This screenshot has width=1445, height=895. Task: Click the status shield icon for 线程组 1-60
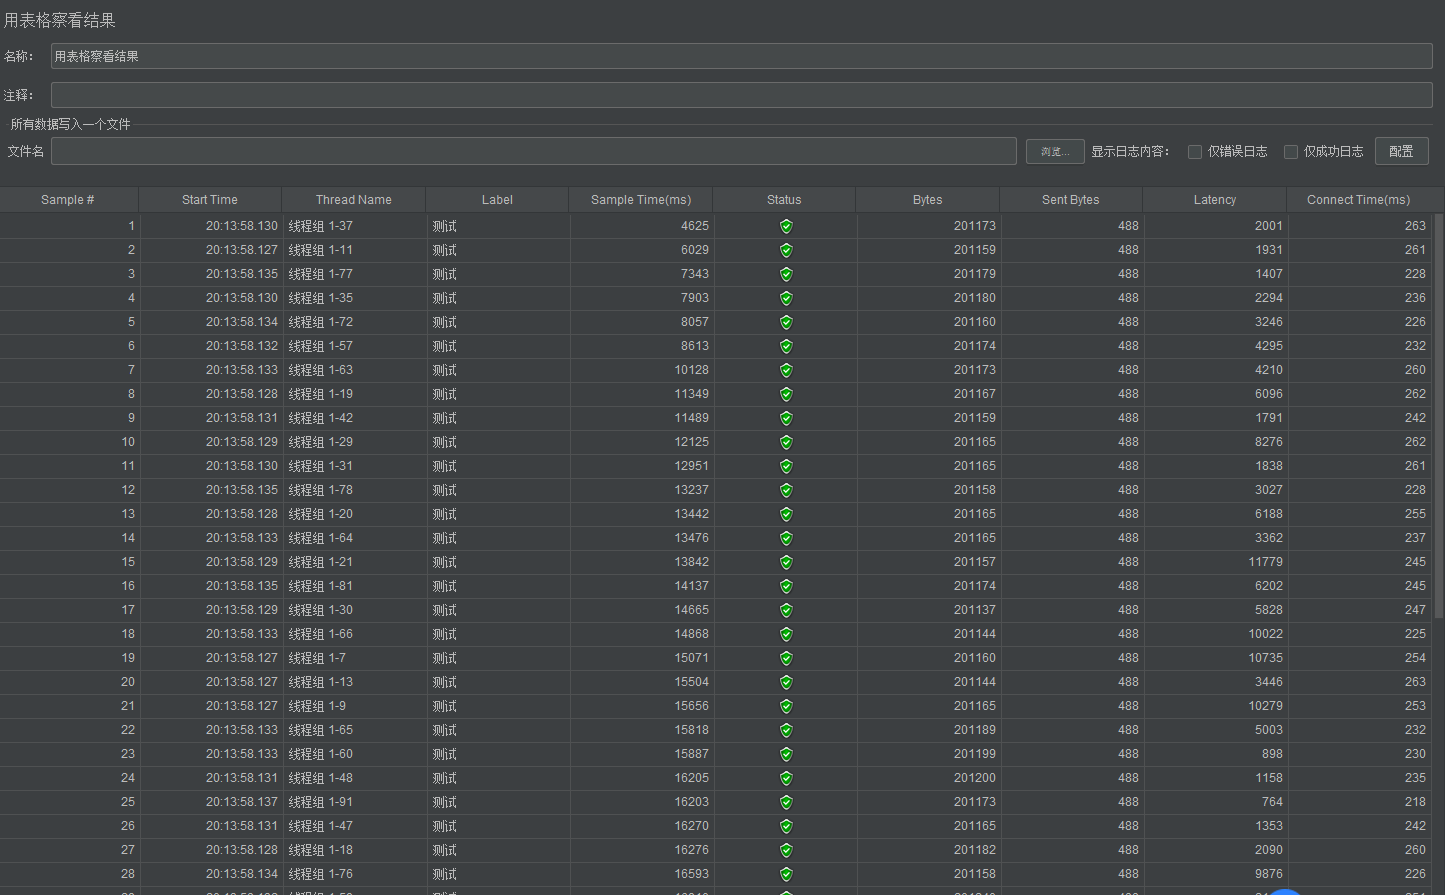[x=786, y=754]
